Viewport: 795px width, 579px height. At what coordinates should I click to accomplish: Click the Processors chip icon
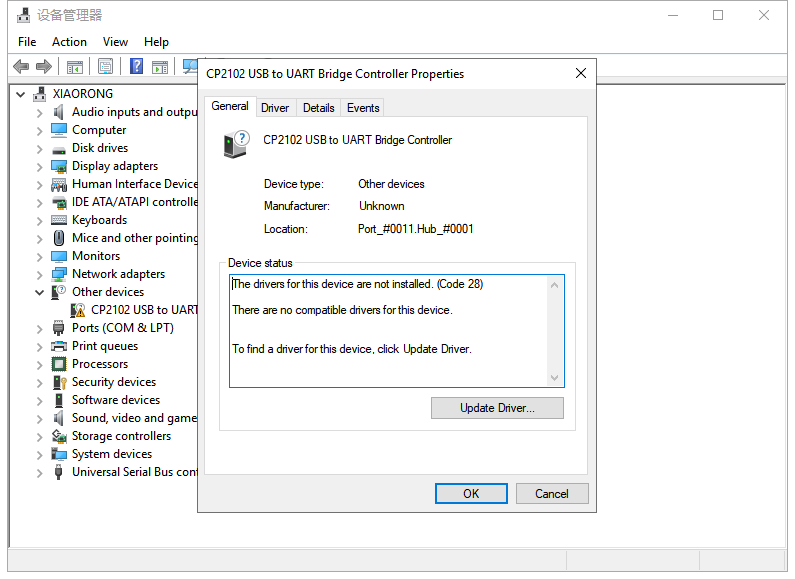(x=59, y=364)
